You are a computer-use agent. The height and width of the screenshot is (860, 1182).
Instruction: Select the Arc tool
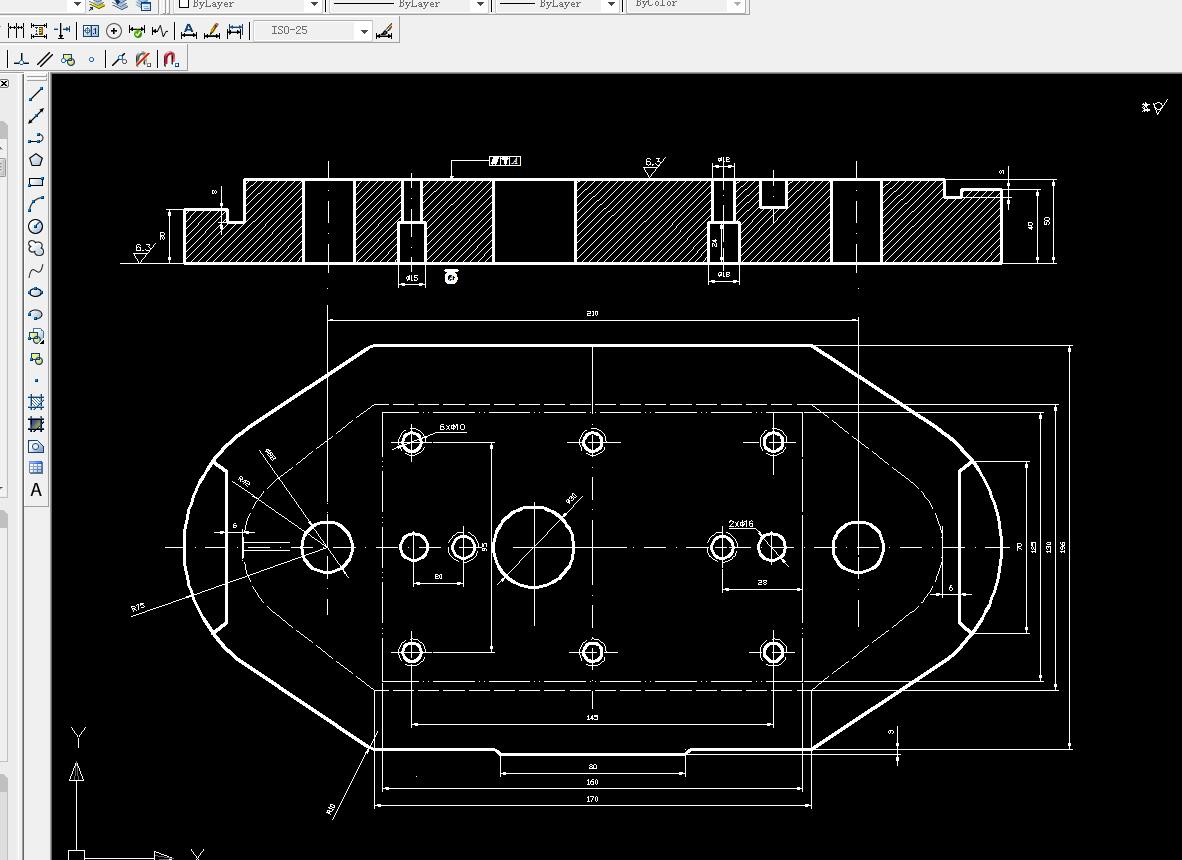tap(35, 204)
